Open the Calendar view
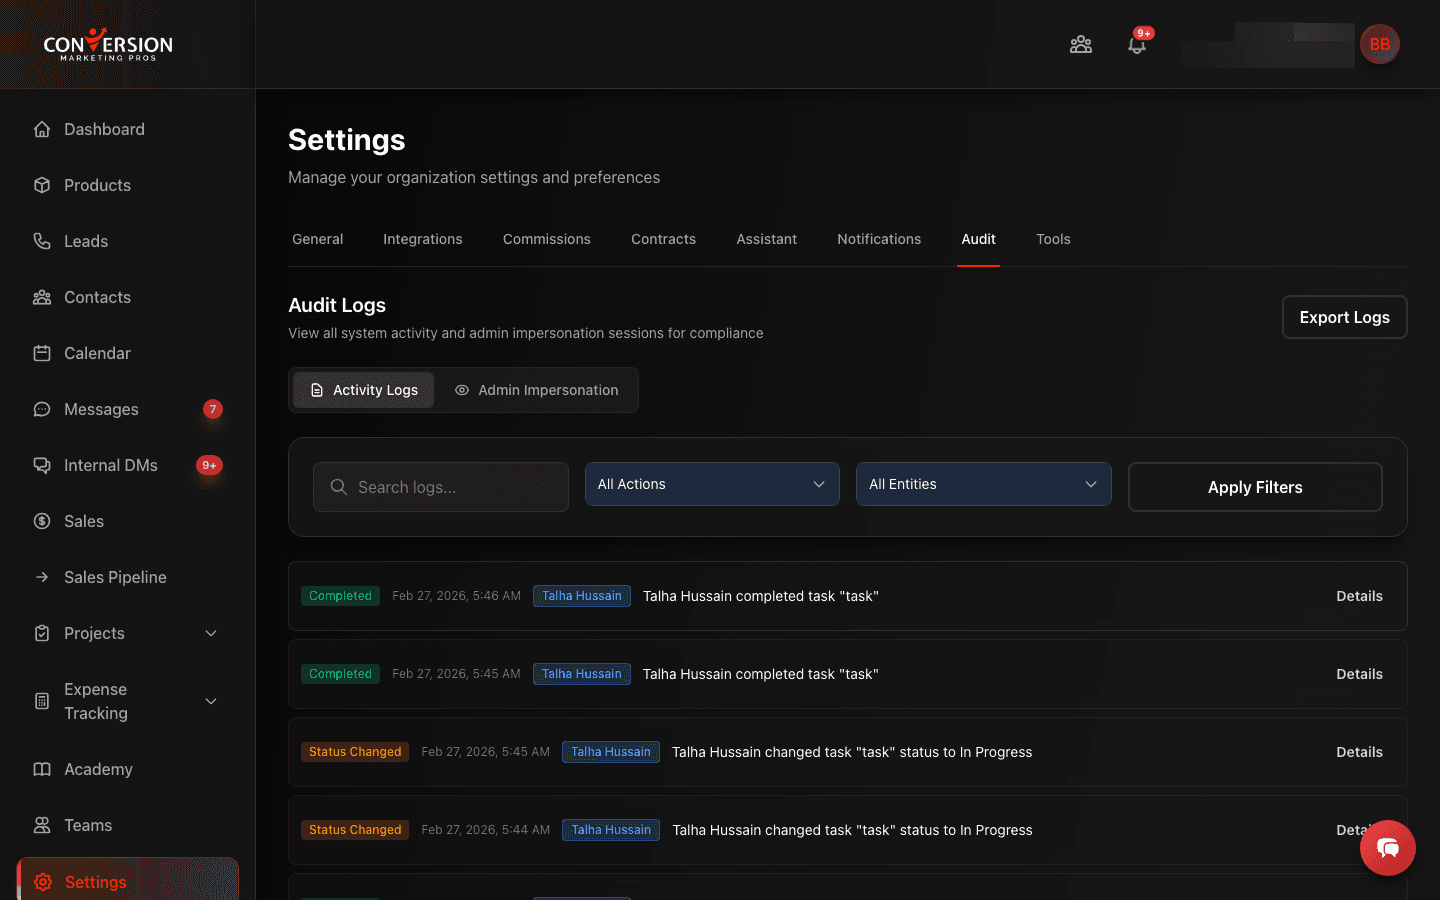The height and width of the screenshot is (900, 1440). click(x=97, y=353)
